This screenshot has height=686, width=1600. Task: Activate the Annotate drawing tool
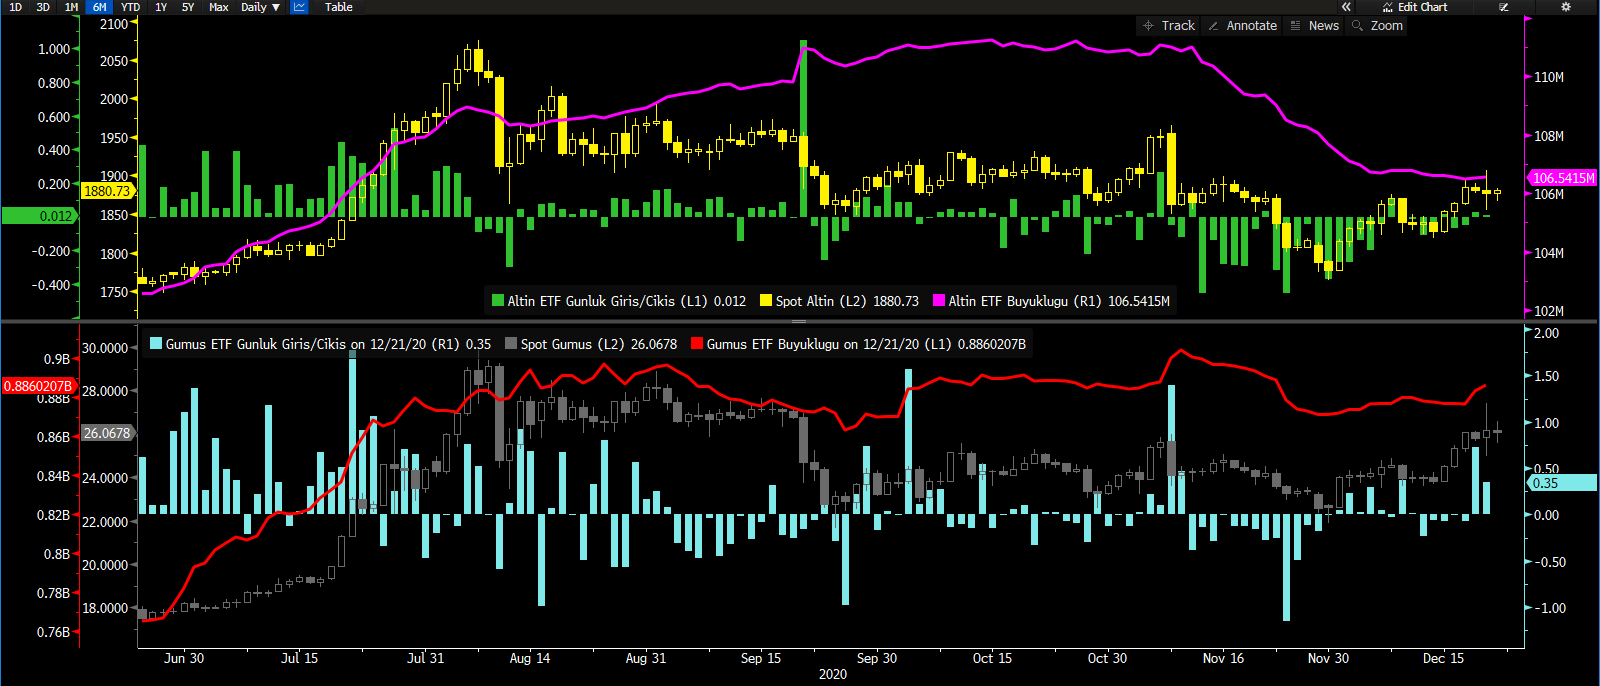point(1242,26)
